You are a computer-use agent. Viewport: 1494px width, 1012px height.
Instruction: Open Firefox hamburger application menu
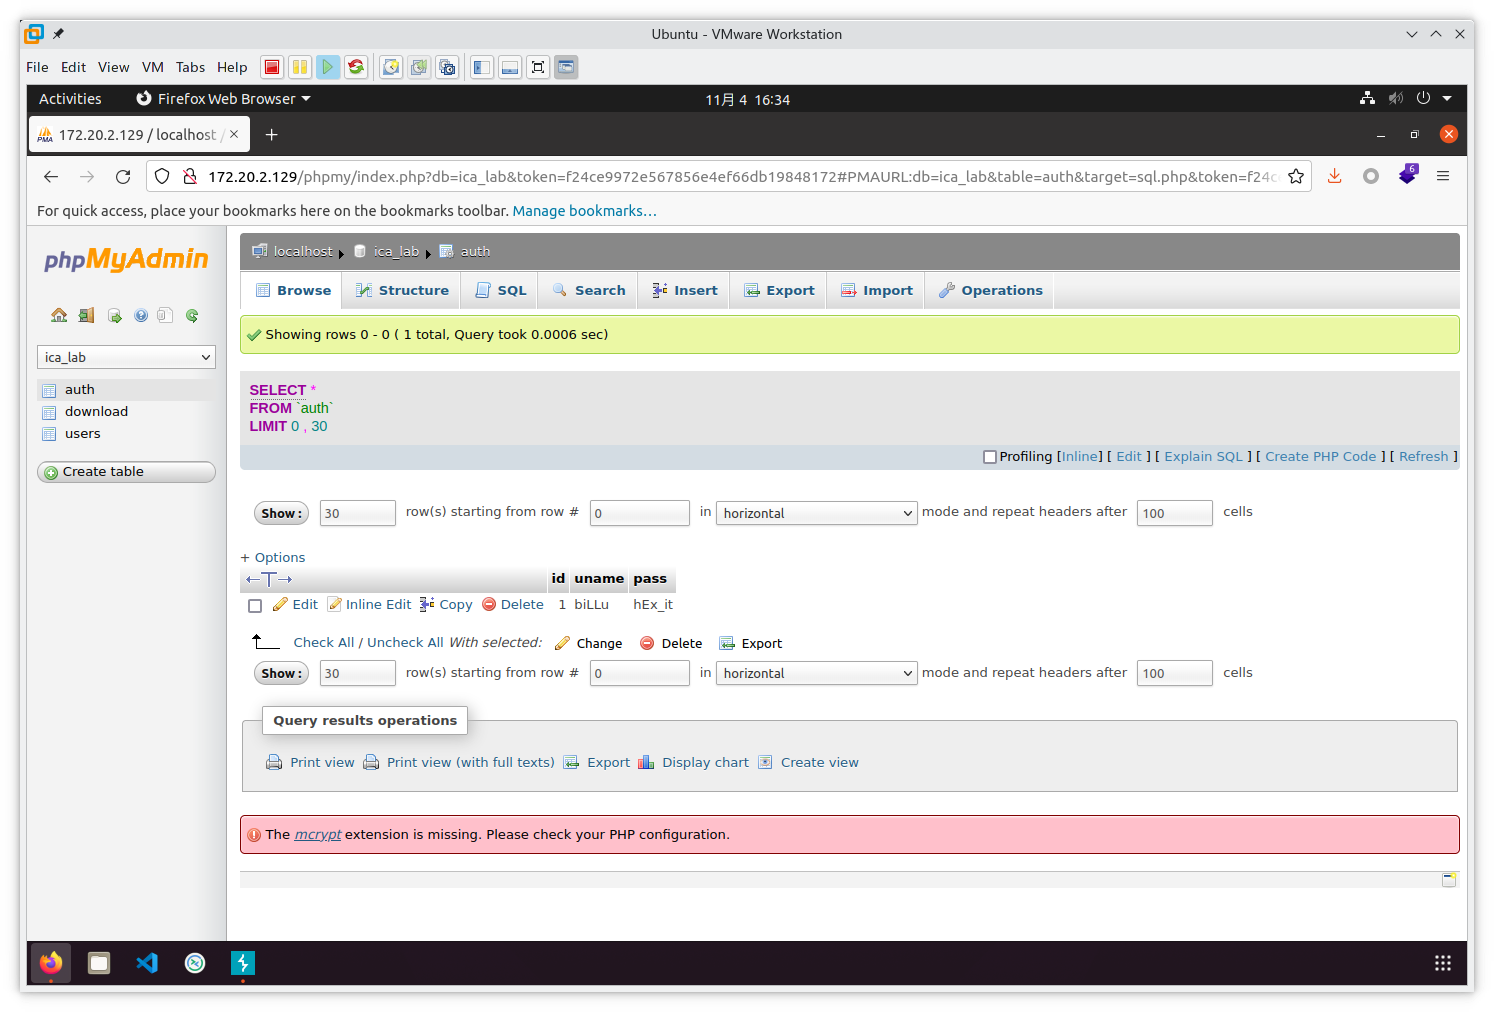coord(1443,176)
